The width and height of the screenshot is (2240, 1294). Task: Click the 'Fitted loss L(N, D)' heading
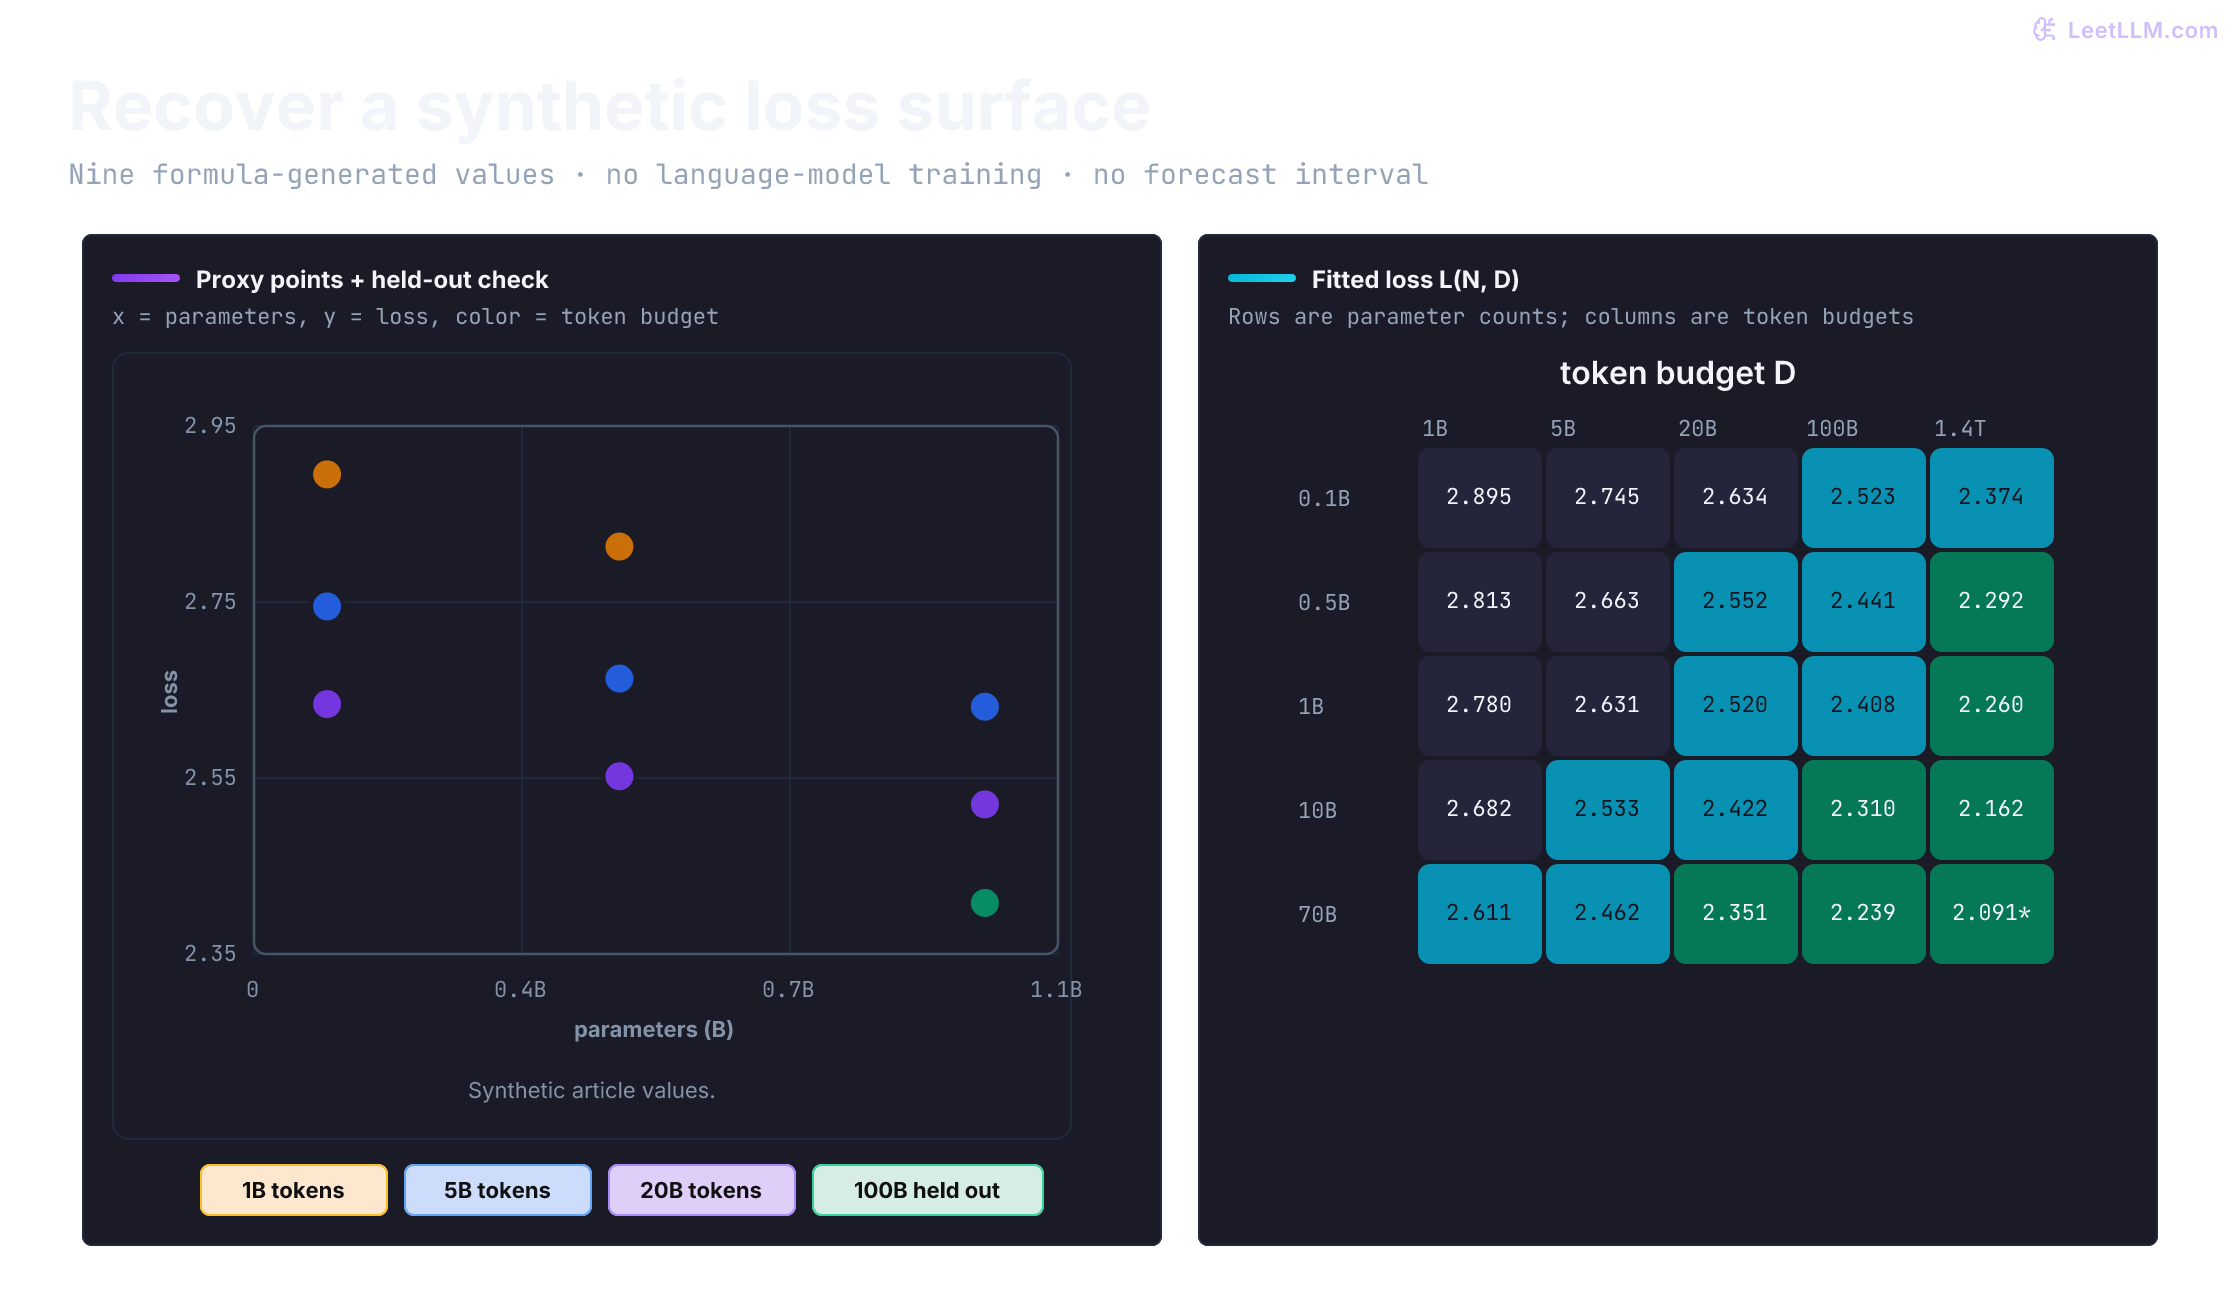(x=1415, y=279)
